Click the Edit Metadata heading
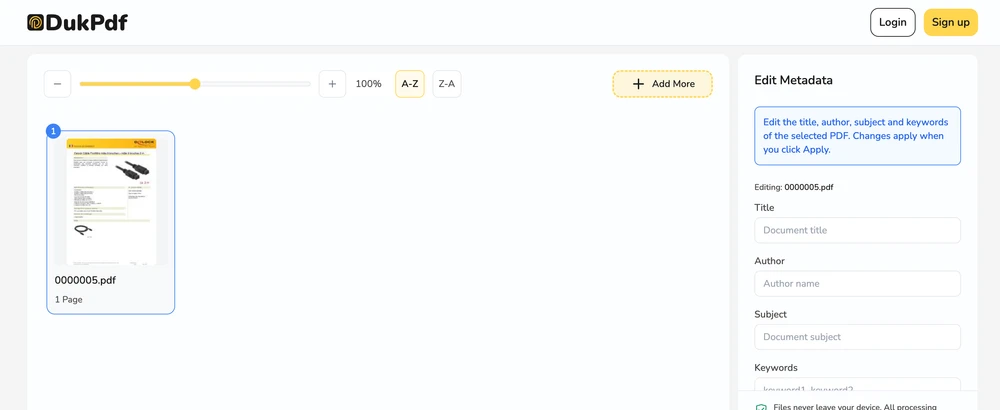 pos(793,80)
